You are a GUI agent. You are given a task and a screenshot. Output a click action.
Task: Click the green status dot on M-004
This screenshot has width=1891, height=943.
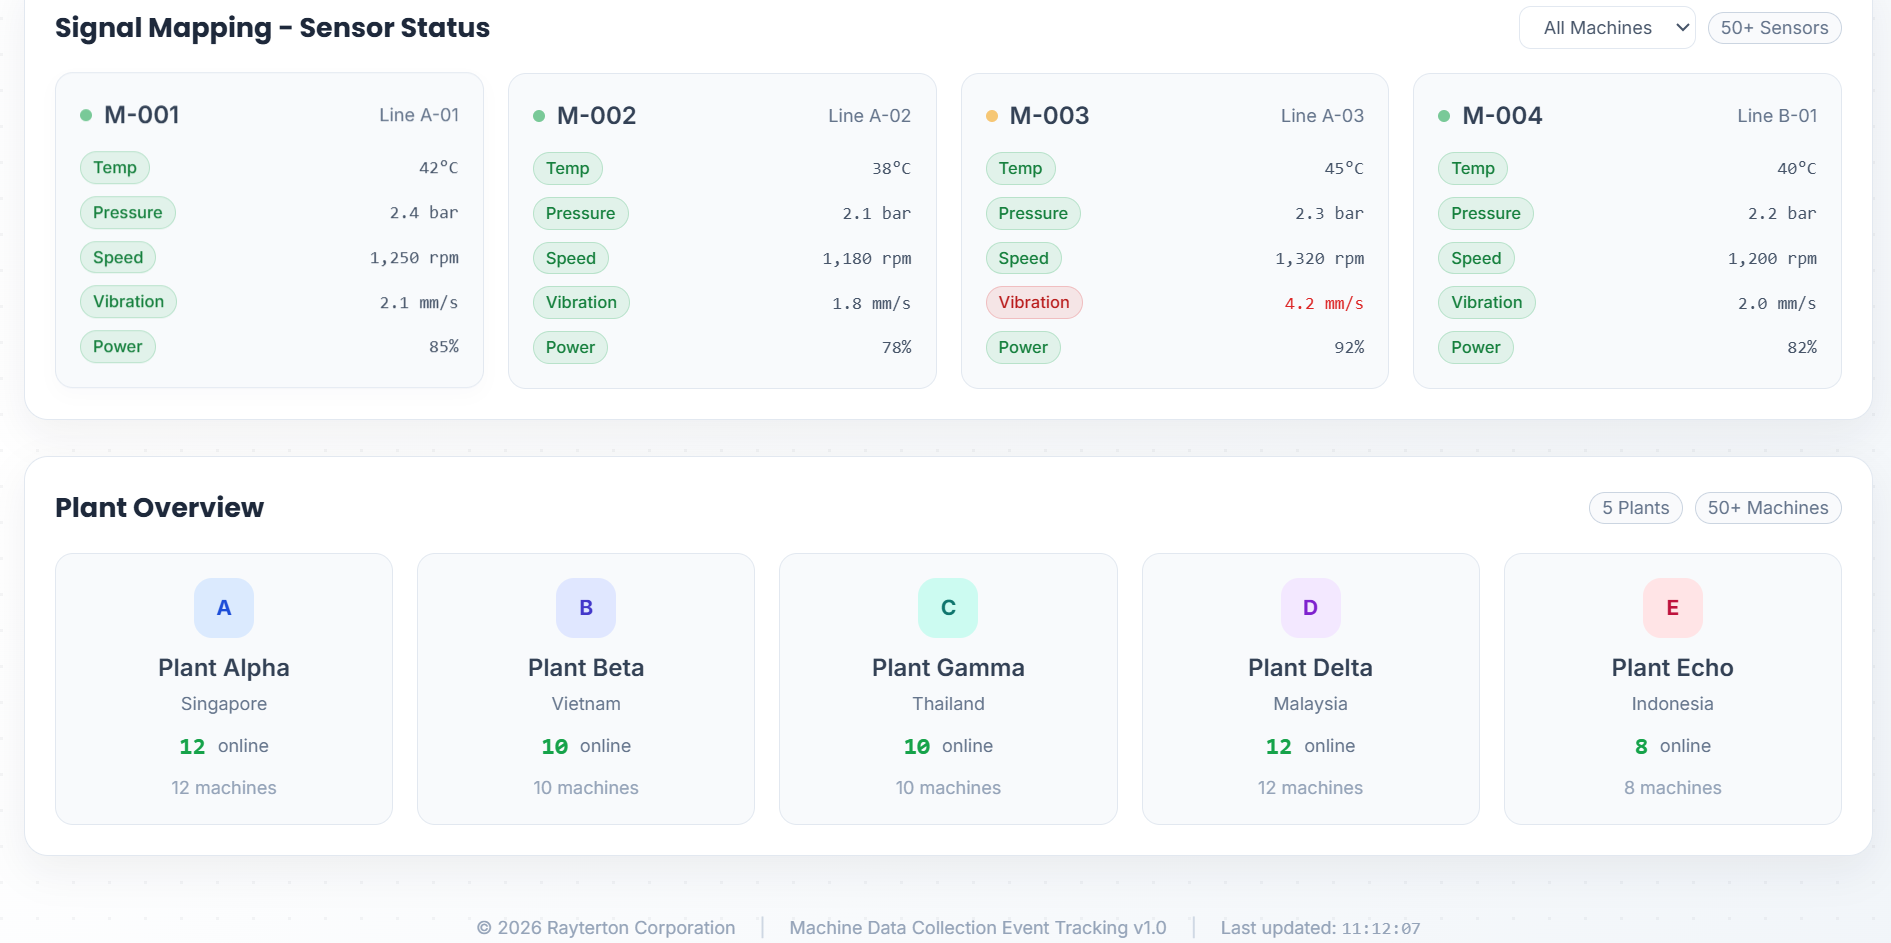point(1444,116)
